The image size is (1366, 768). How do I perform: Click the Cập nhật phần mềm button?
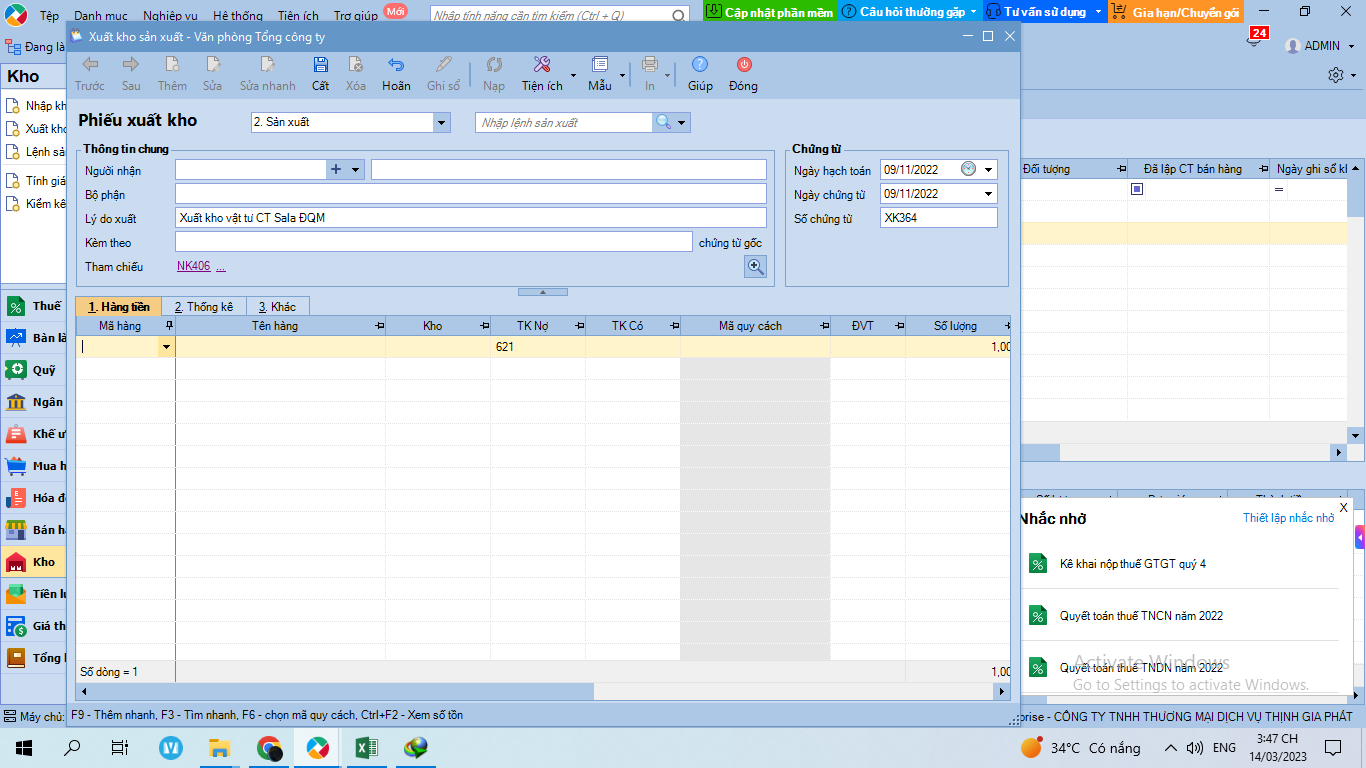[769, 12]
